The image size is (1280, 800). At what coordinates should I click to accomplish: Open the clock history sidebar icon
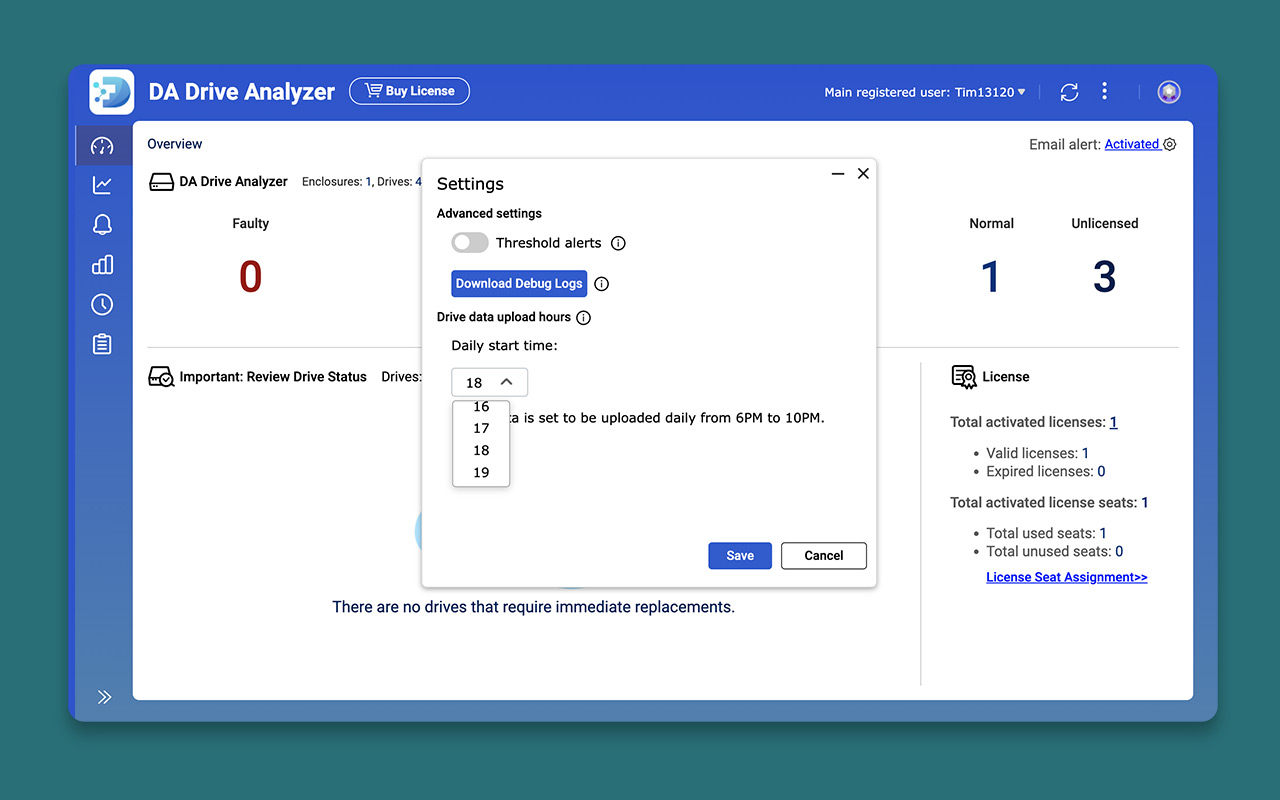(102, 305)
